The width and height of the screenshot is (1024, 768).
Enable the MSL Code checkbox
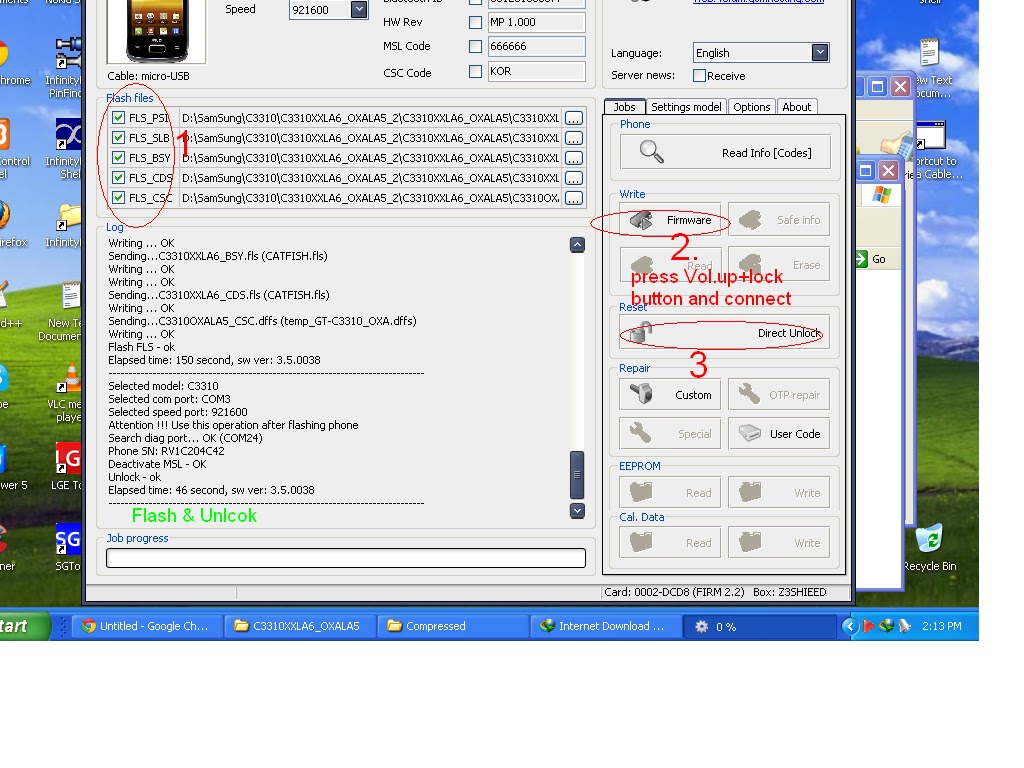(476, 46)
